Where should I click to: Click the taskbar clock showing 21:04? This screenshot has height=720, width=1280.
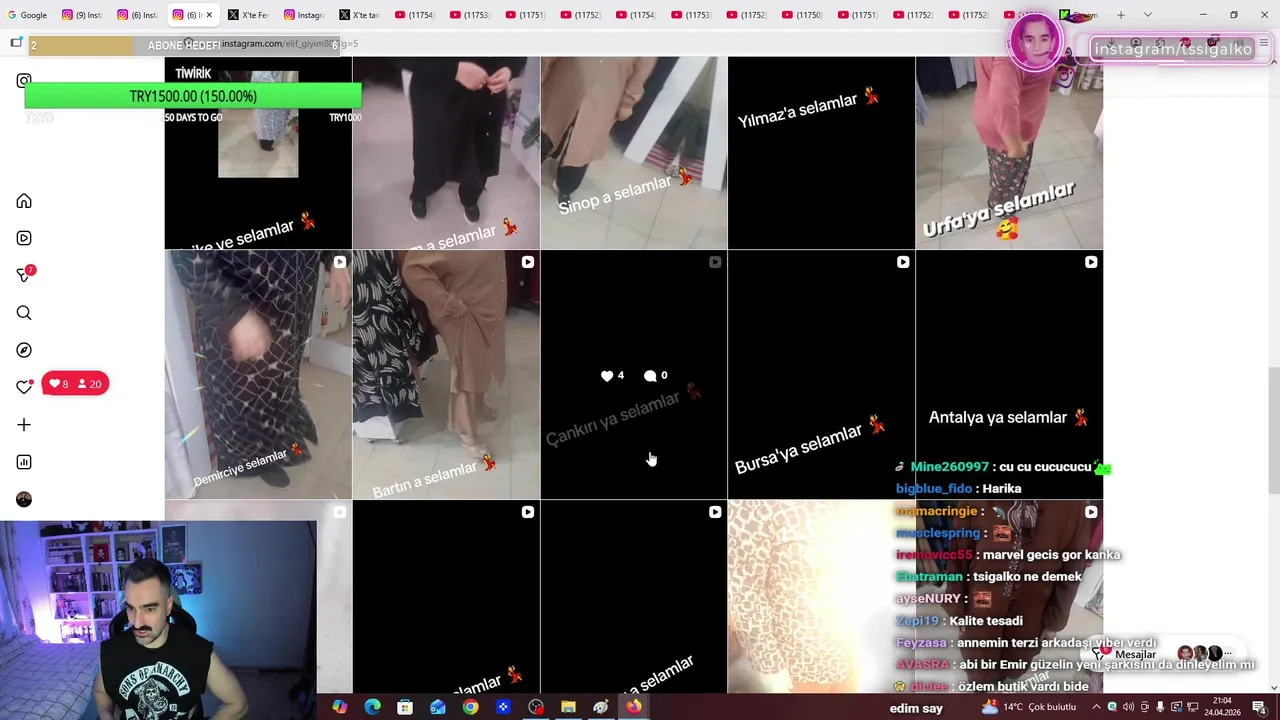point(1222,707)
